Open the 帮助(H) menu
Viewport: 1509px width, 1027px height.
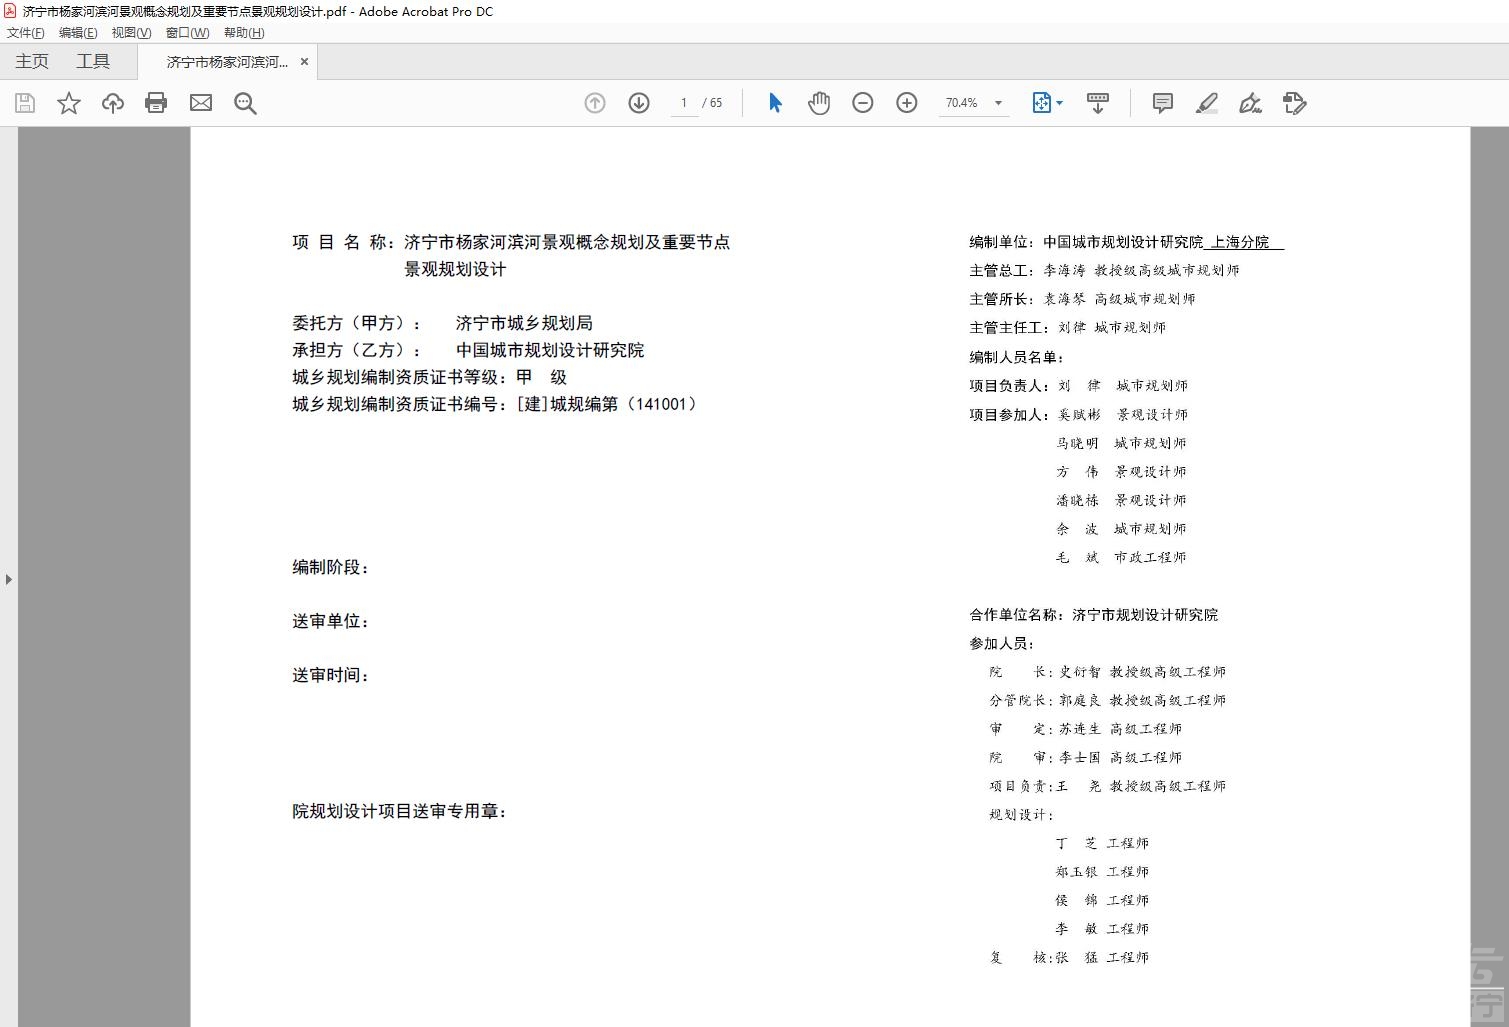[244, 33]
